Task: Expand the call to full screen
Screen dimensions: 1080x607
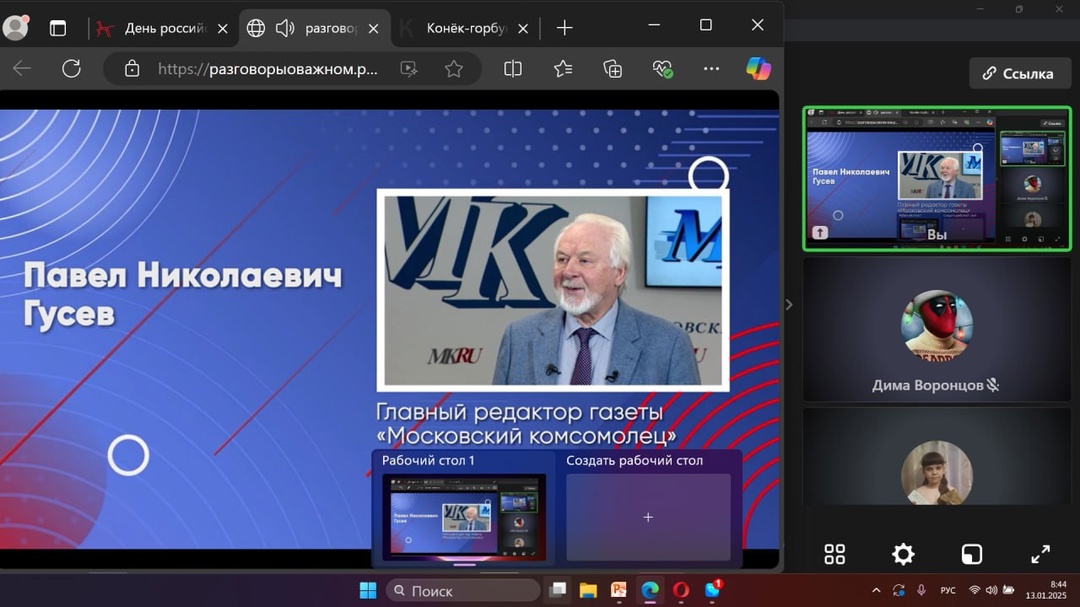Action: [x=1040, y=554]
